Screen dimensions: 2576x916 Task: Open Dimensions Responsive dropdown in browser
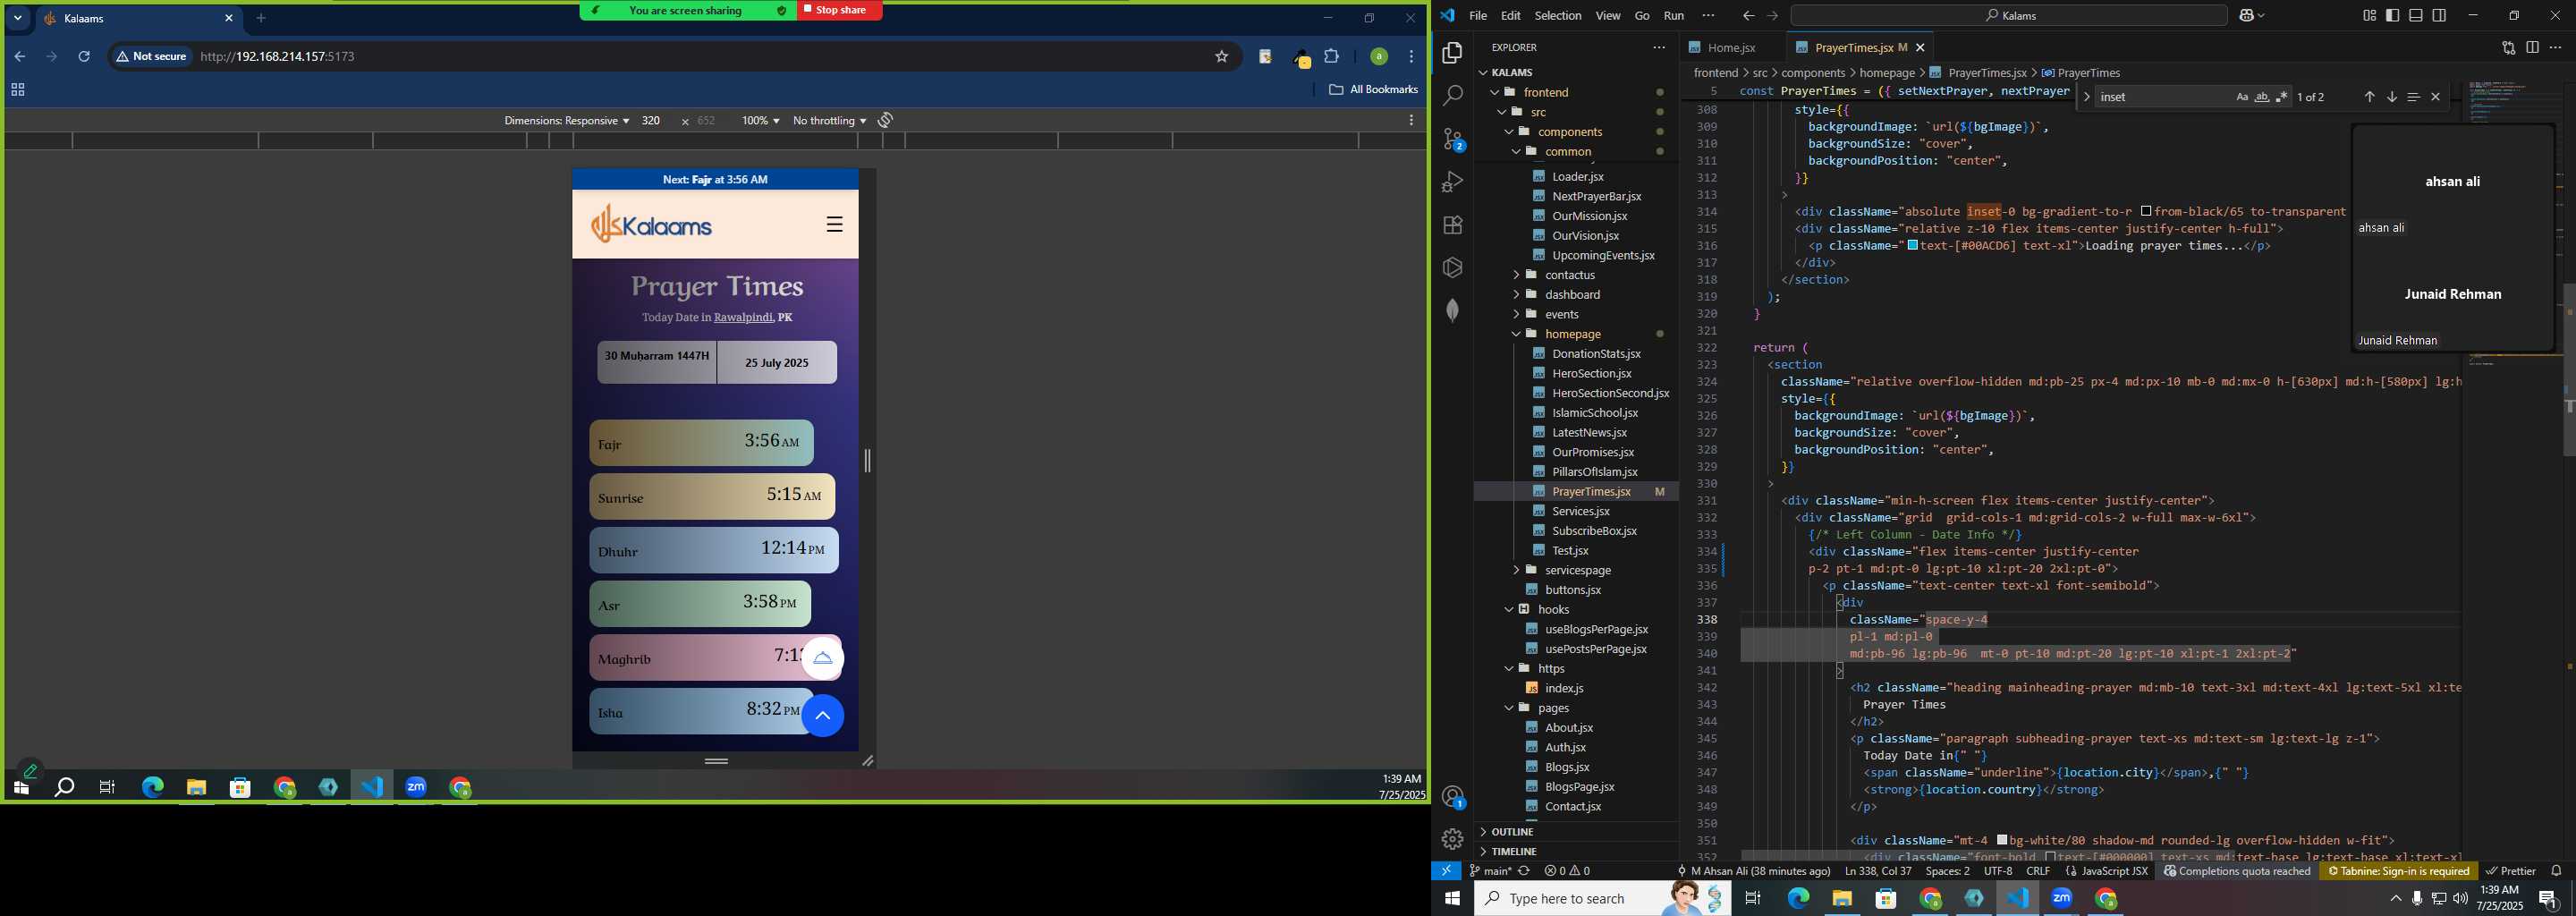click(566, 121)
